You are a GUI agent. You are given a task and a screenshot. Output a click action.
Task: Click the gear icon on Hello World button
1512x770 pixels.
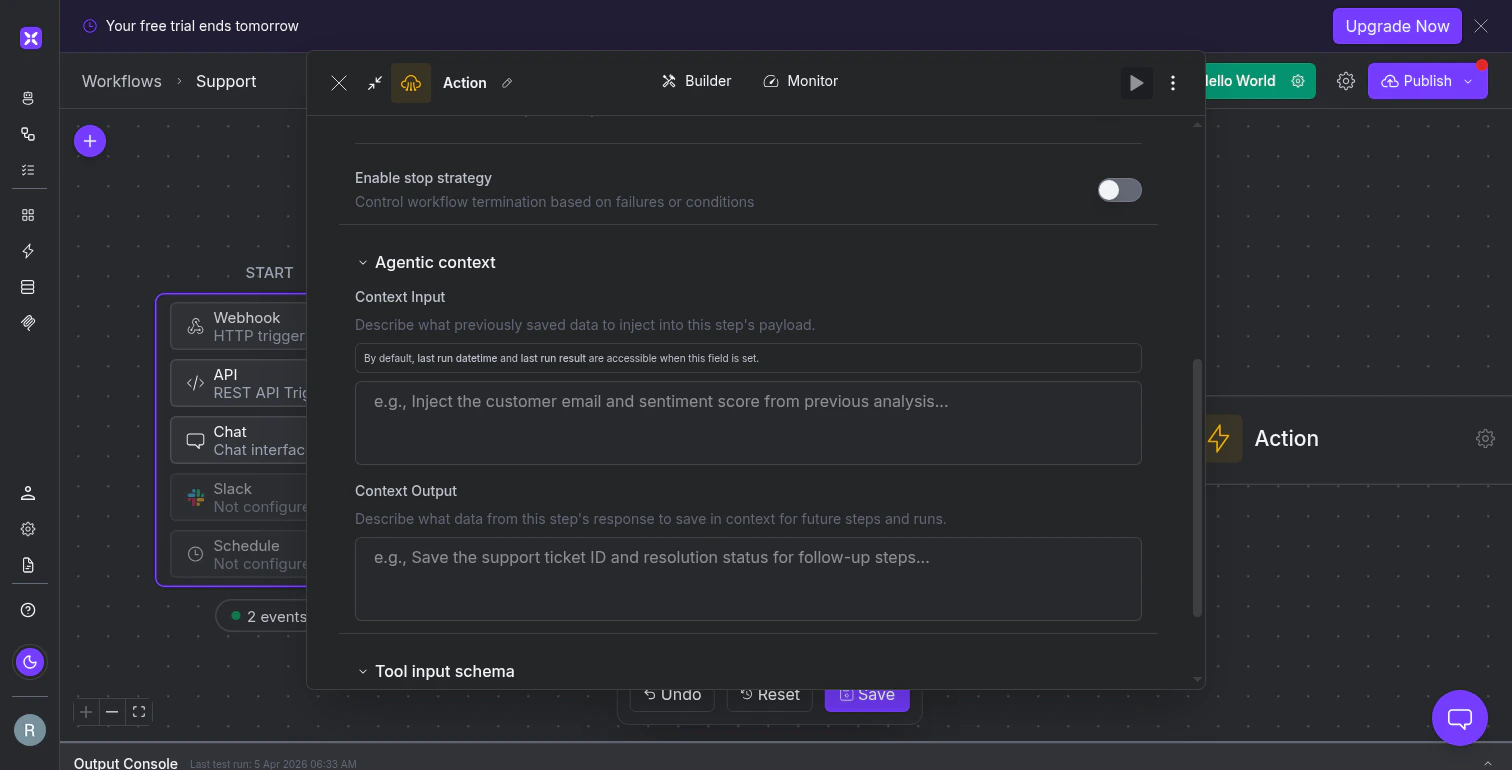pos(1298,81)
